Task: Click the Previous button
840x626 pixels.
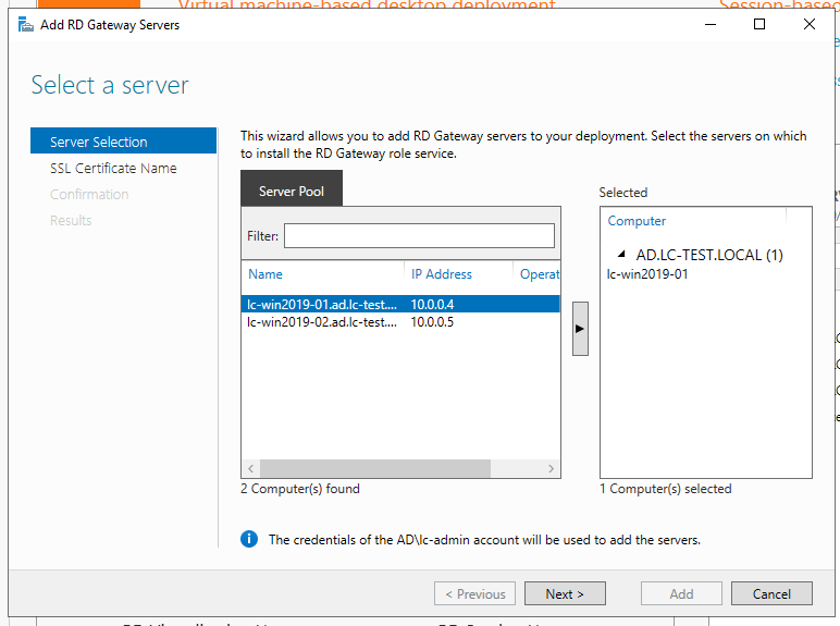Action: pyautogui.click(x=475, y=593)
